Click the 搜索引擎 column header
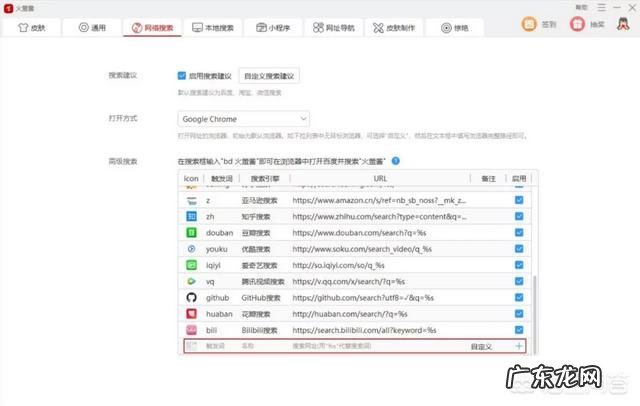 [265, 179]
